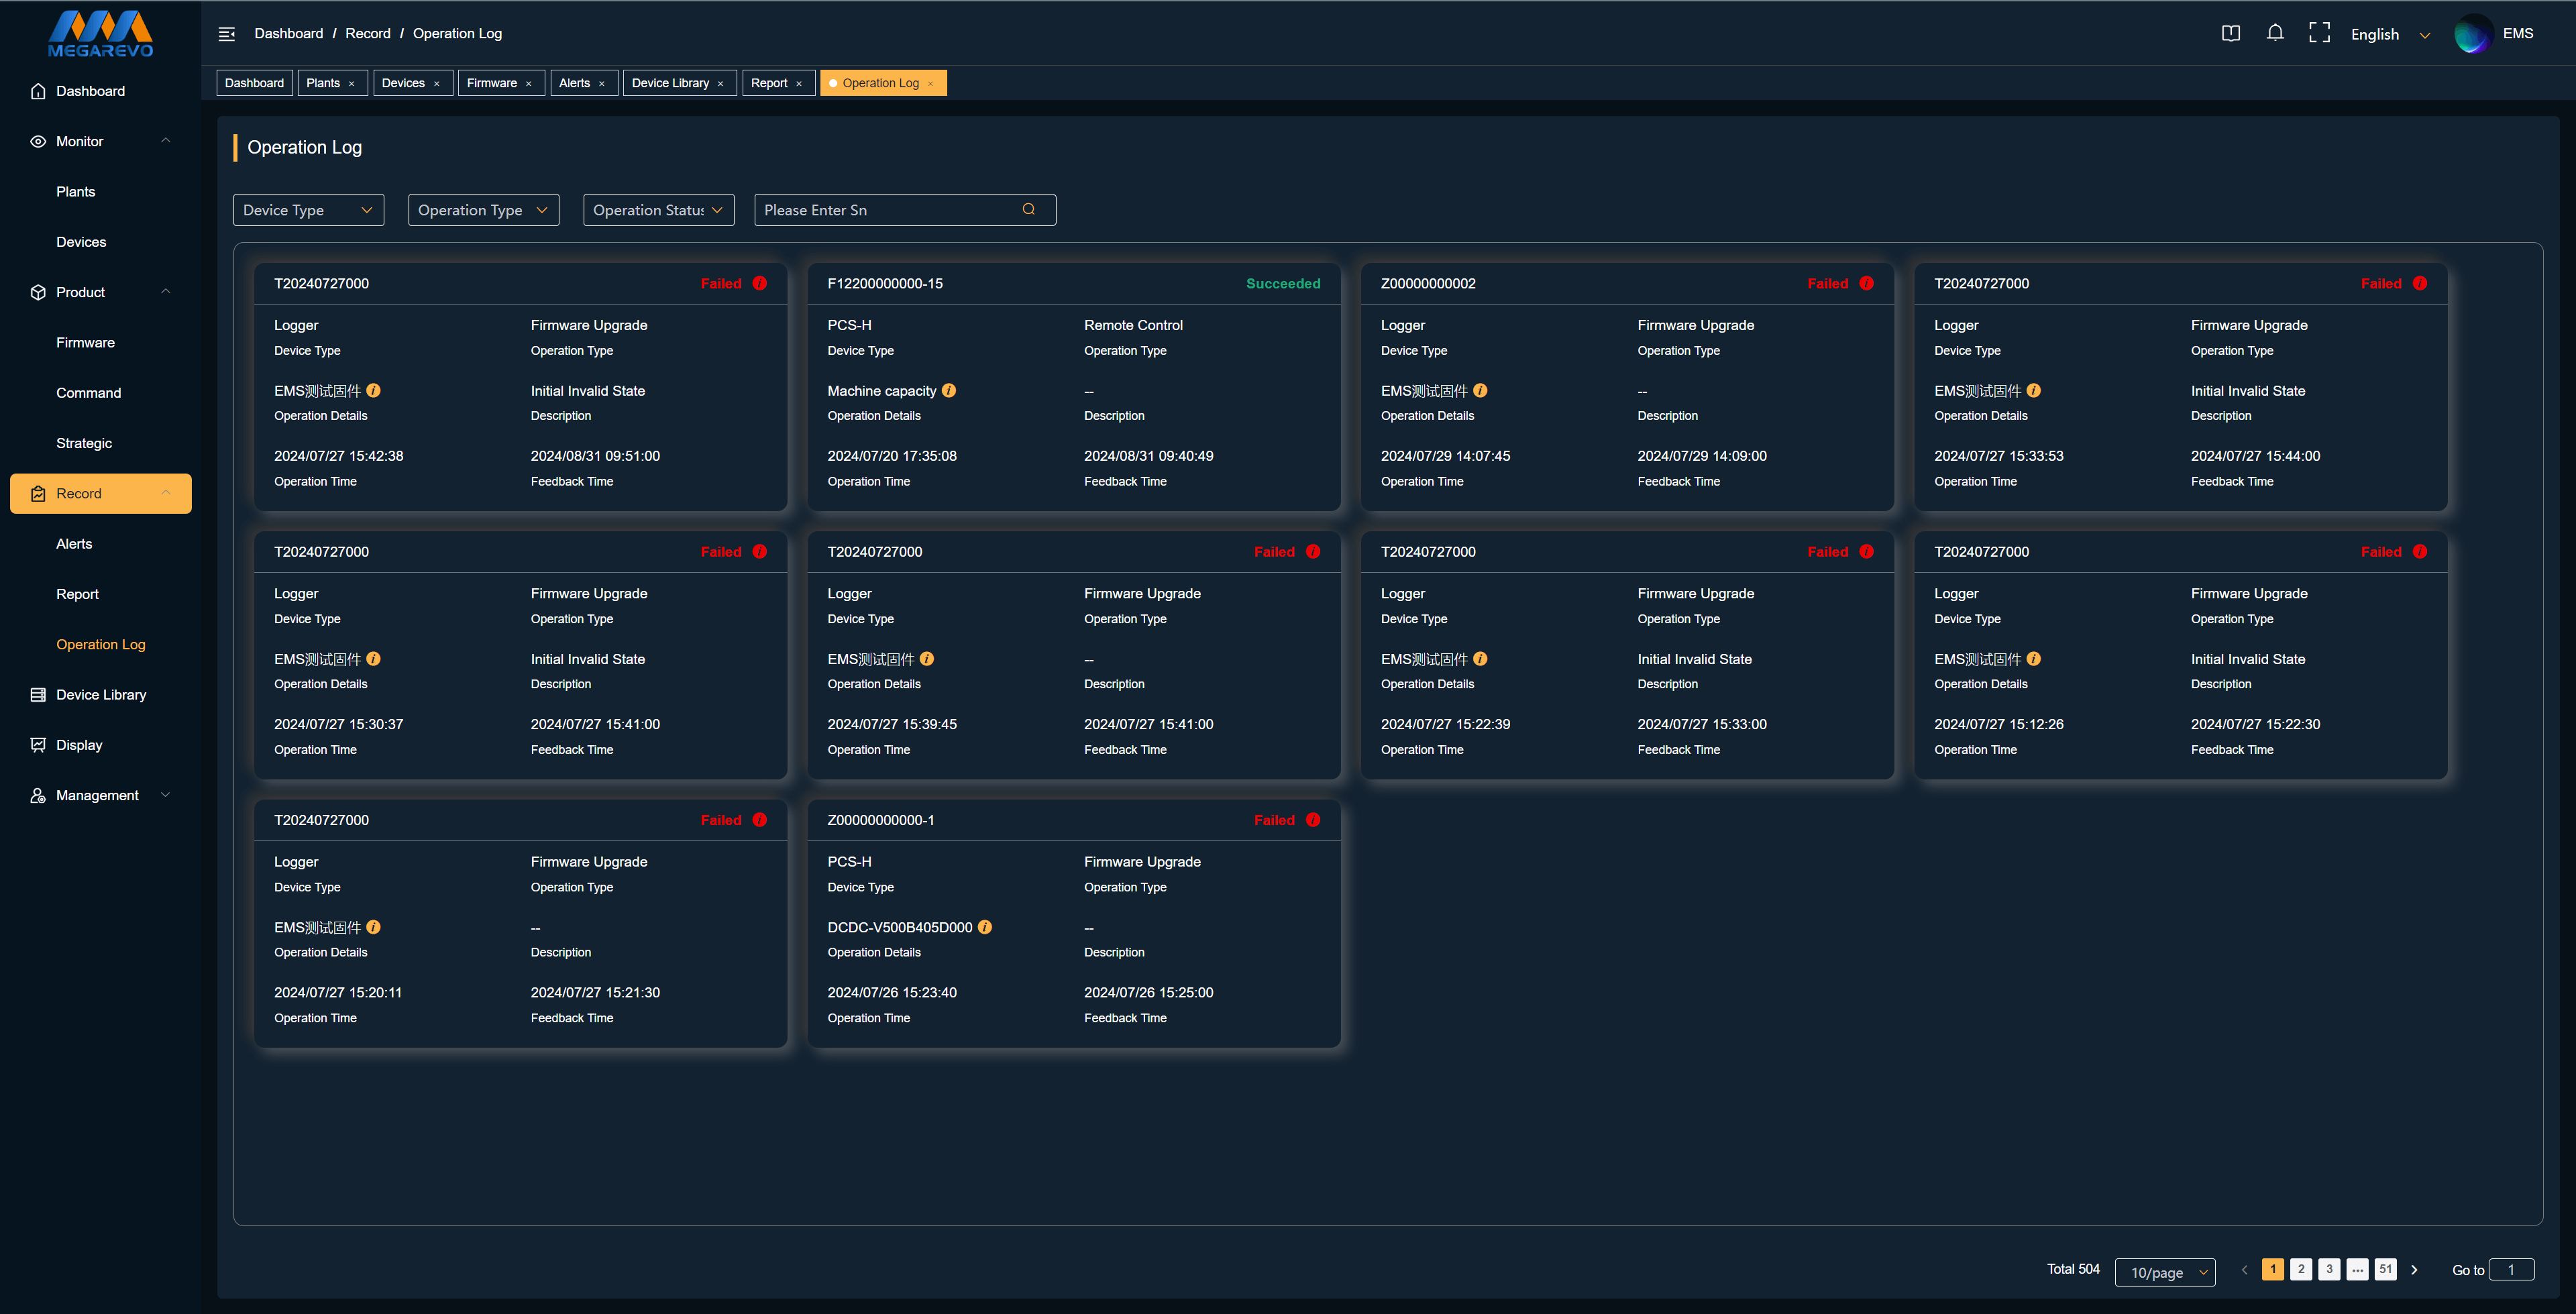The height and width of the screenshot is (1314, 2576).
Task: Go to page 2
Action: point(2301,1269)
